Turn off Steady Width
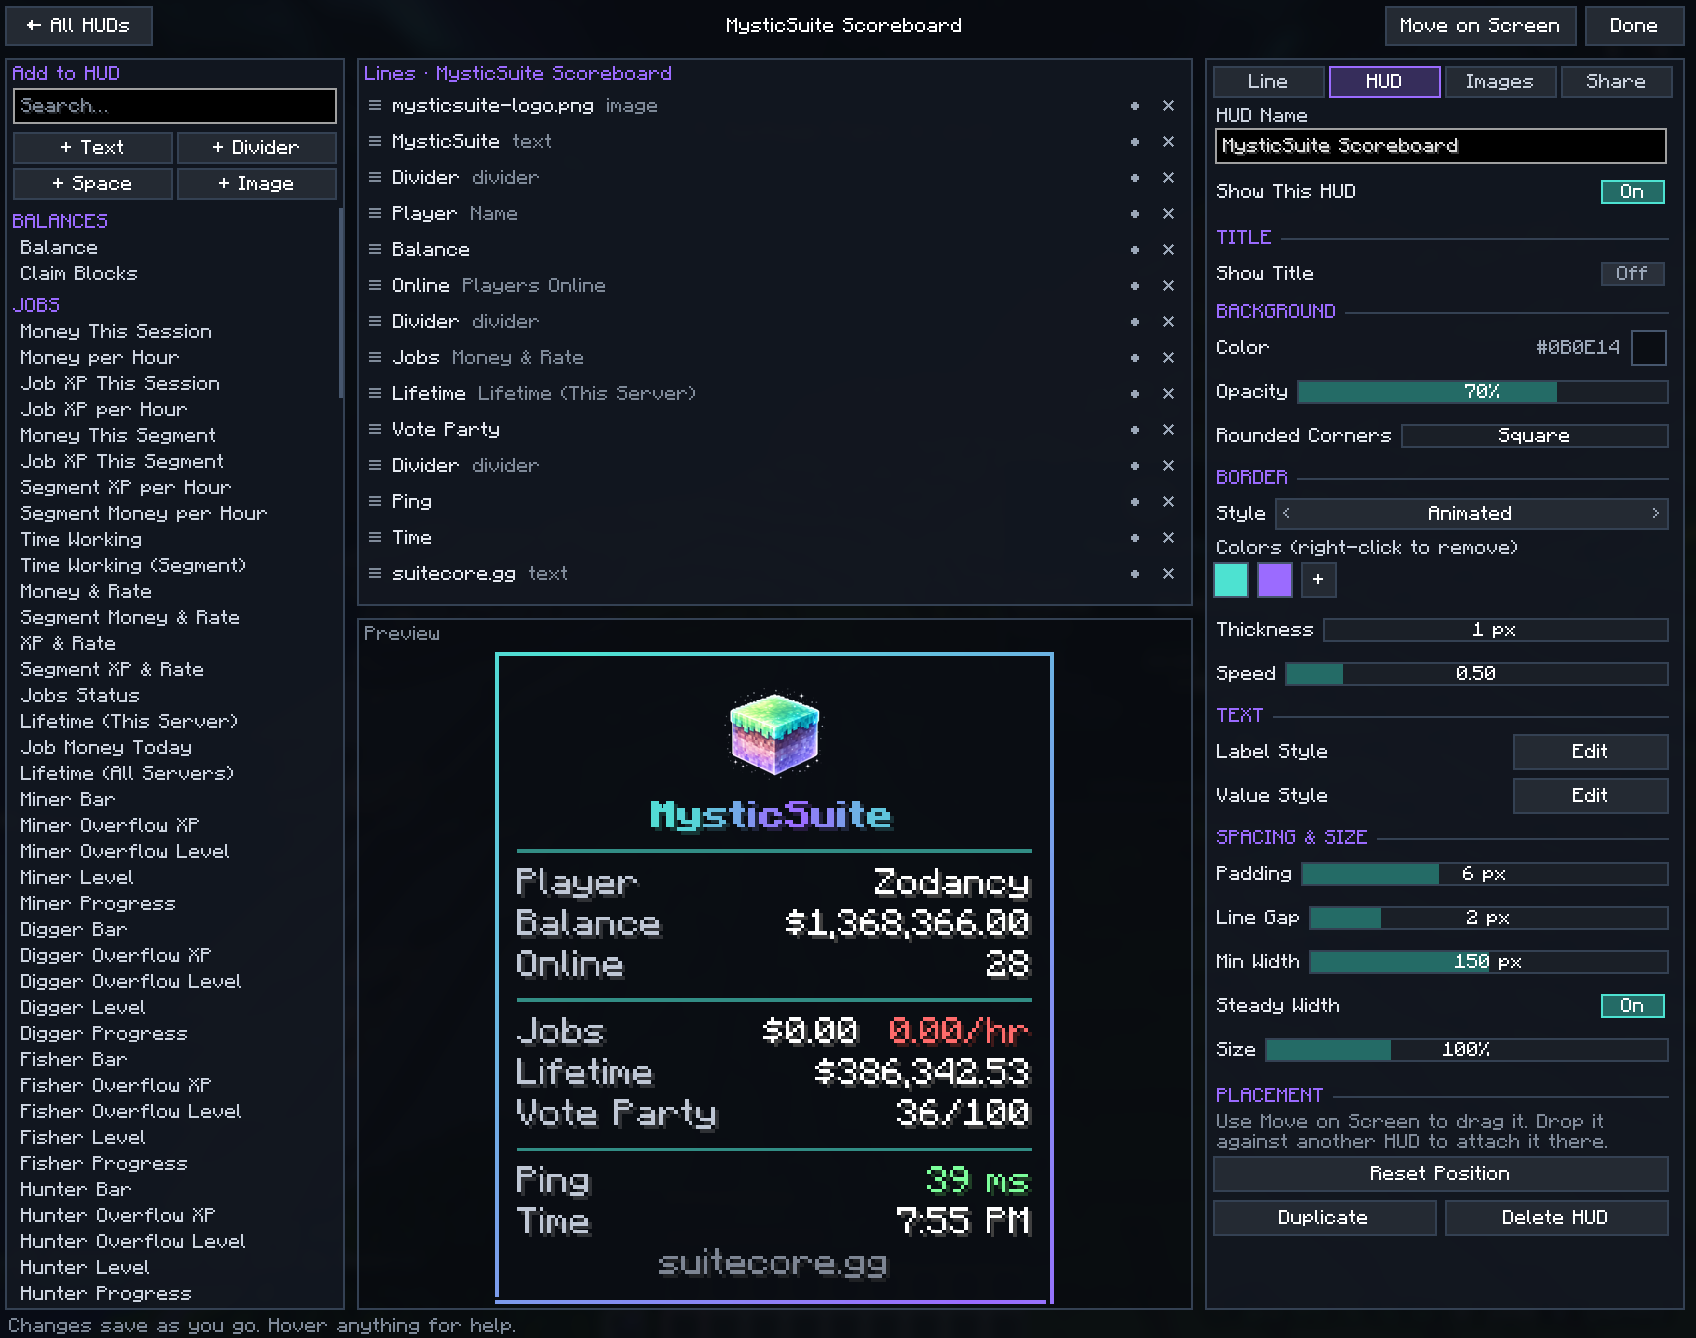 point(1632,1006)
